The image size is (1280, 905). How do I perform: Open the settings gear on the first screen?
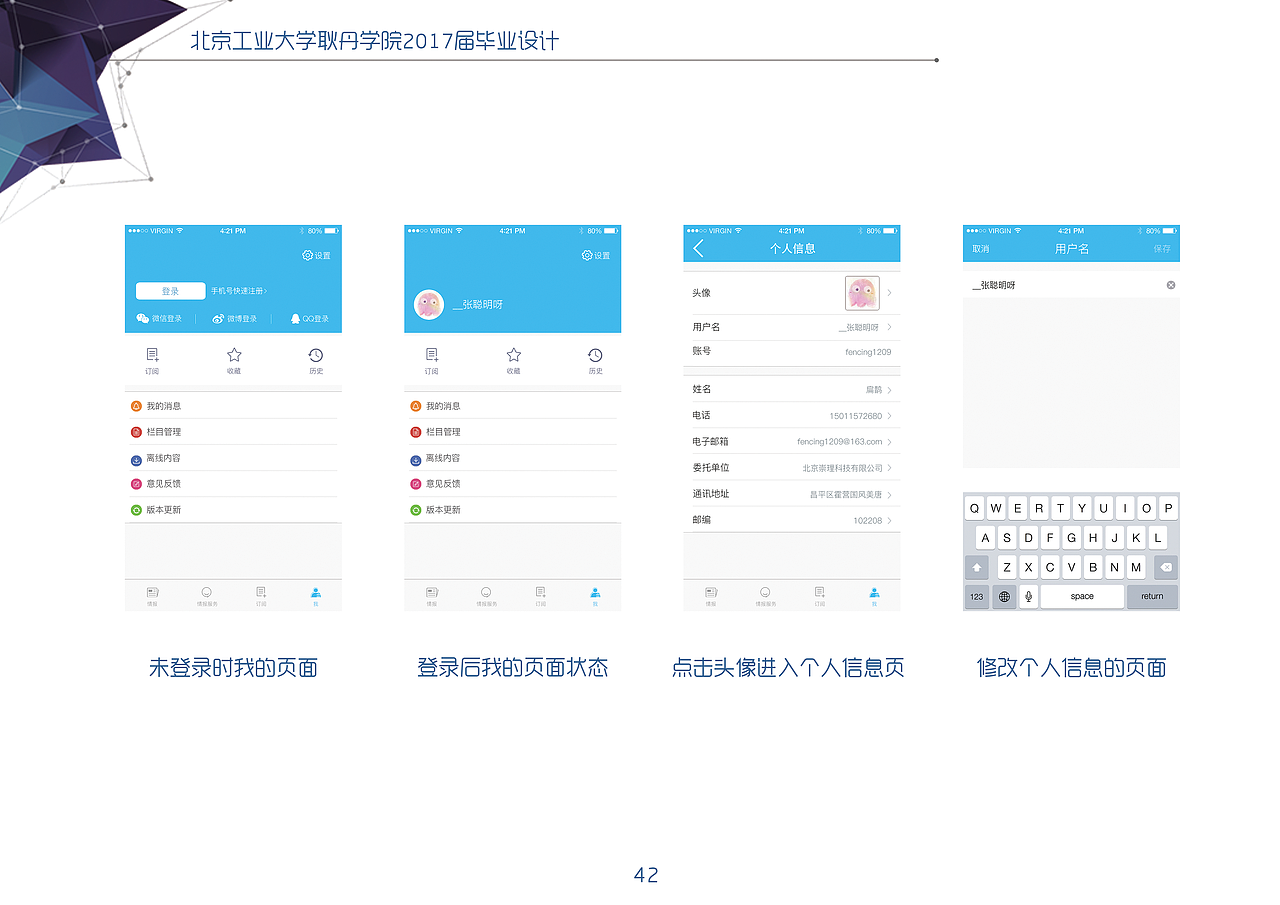[307, 255]
